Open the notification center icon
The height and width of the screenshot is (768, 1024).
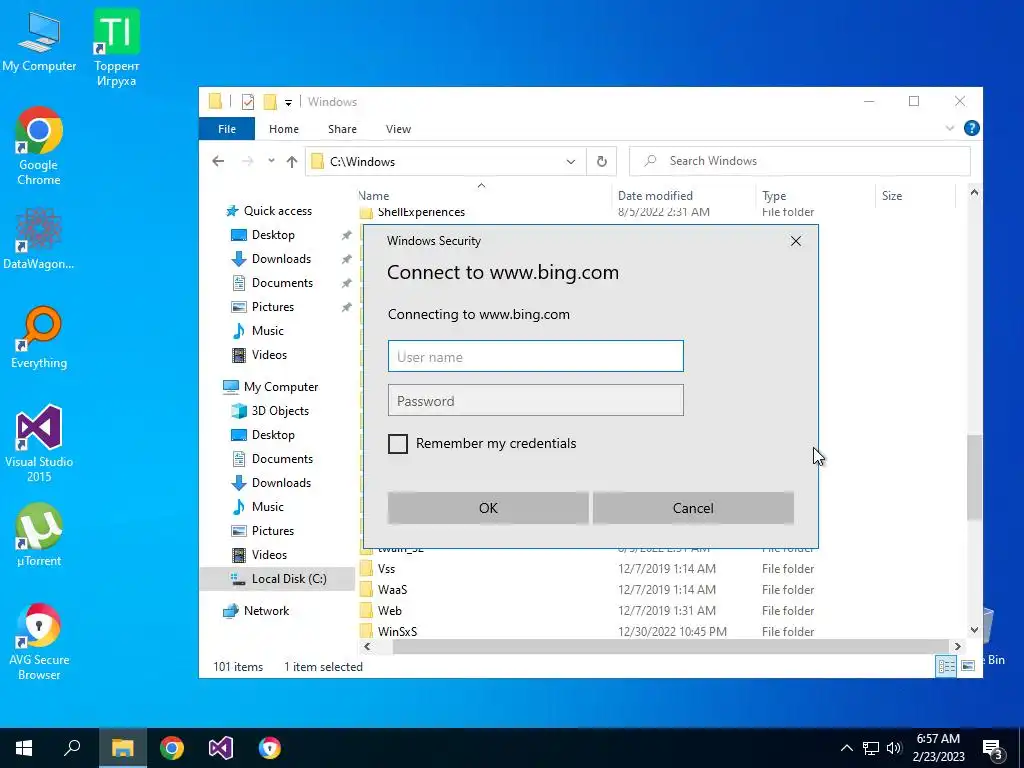(x=993, y=749)
